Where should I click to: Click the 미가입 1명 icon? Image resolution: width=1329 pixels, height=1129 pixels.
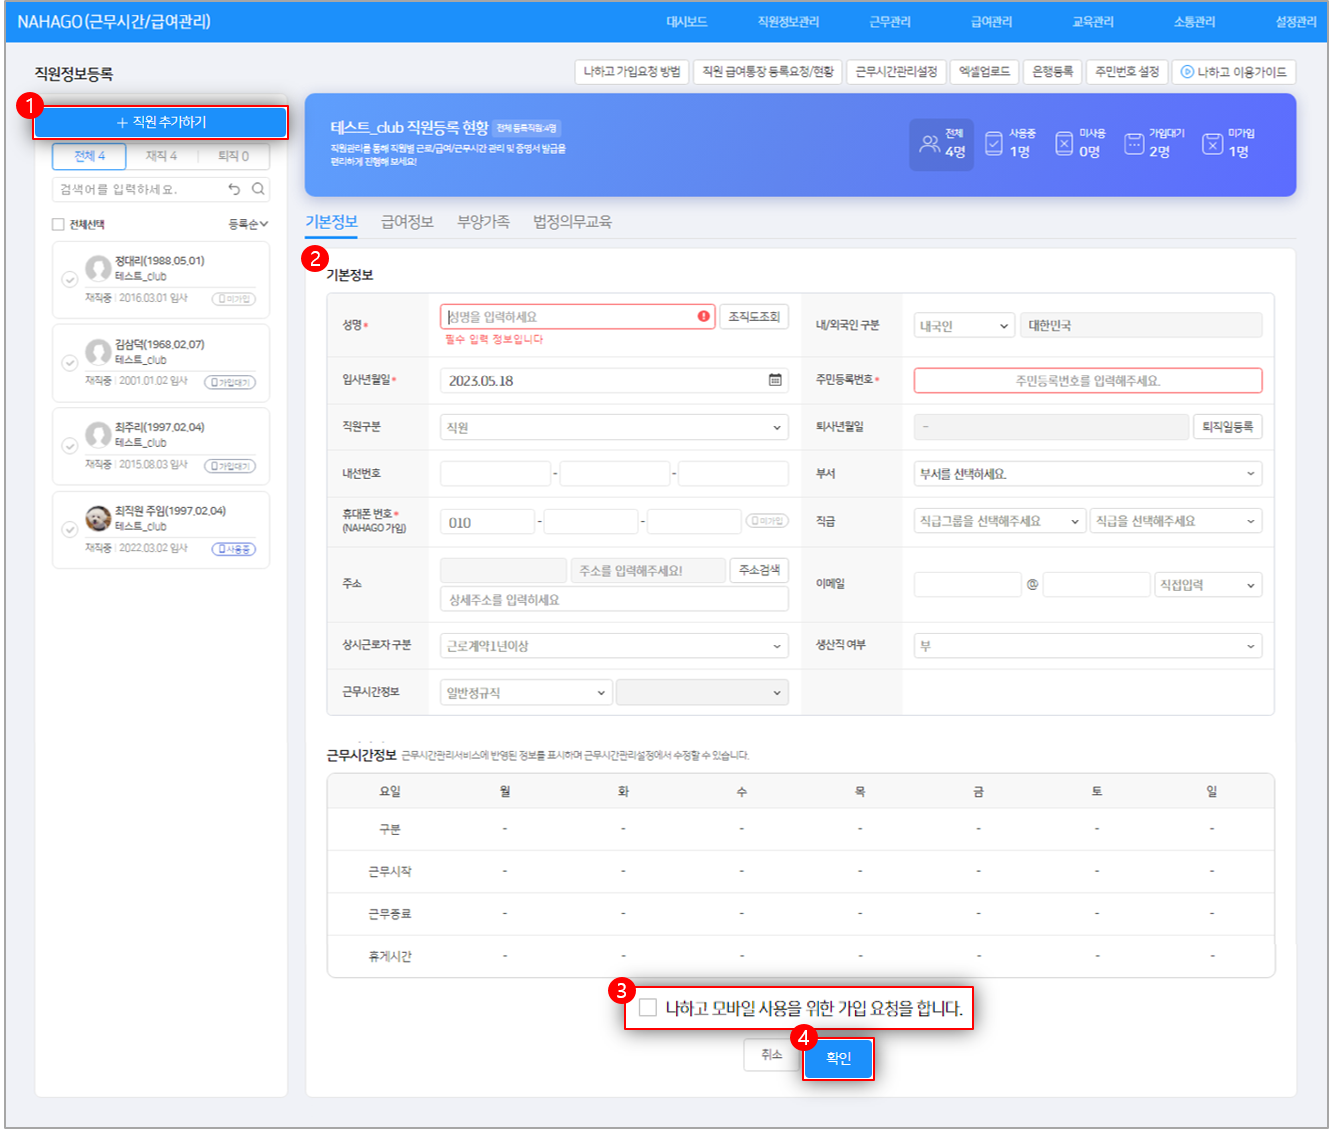tap(1212, 144)
